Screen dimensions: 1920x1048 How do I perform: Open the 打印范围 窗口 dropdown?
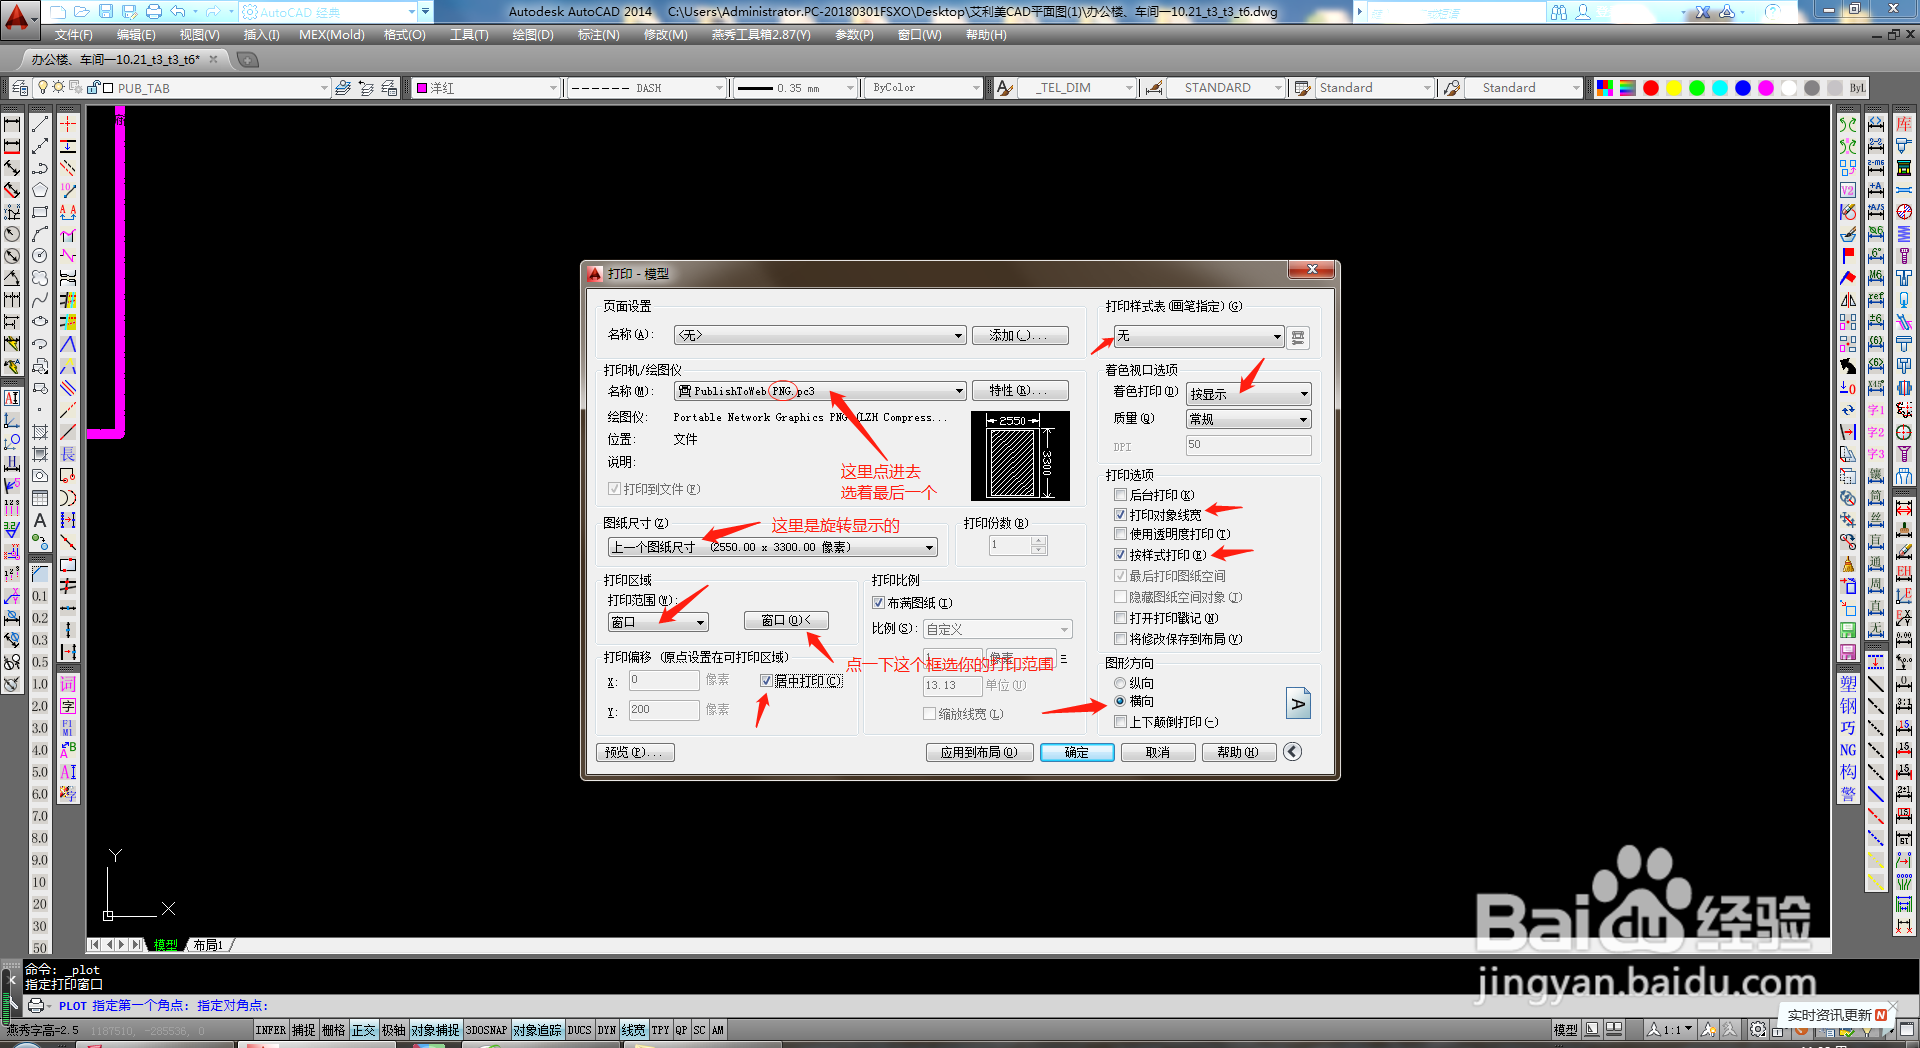point(658,622)
